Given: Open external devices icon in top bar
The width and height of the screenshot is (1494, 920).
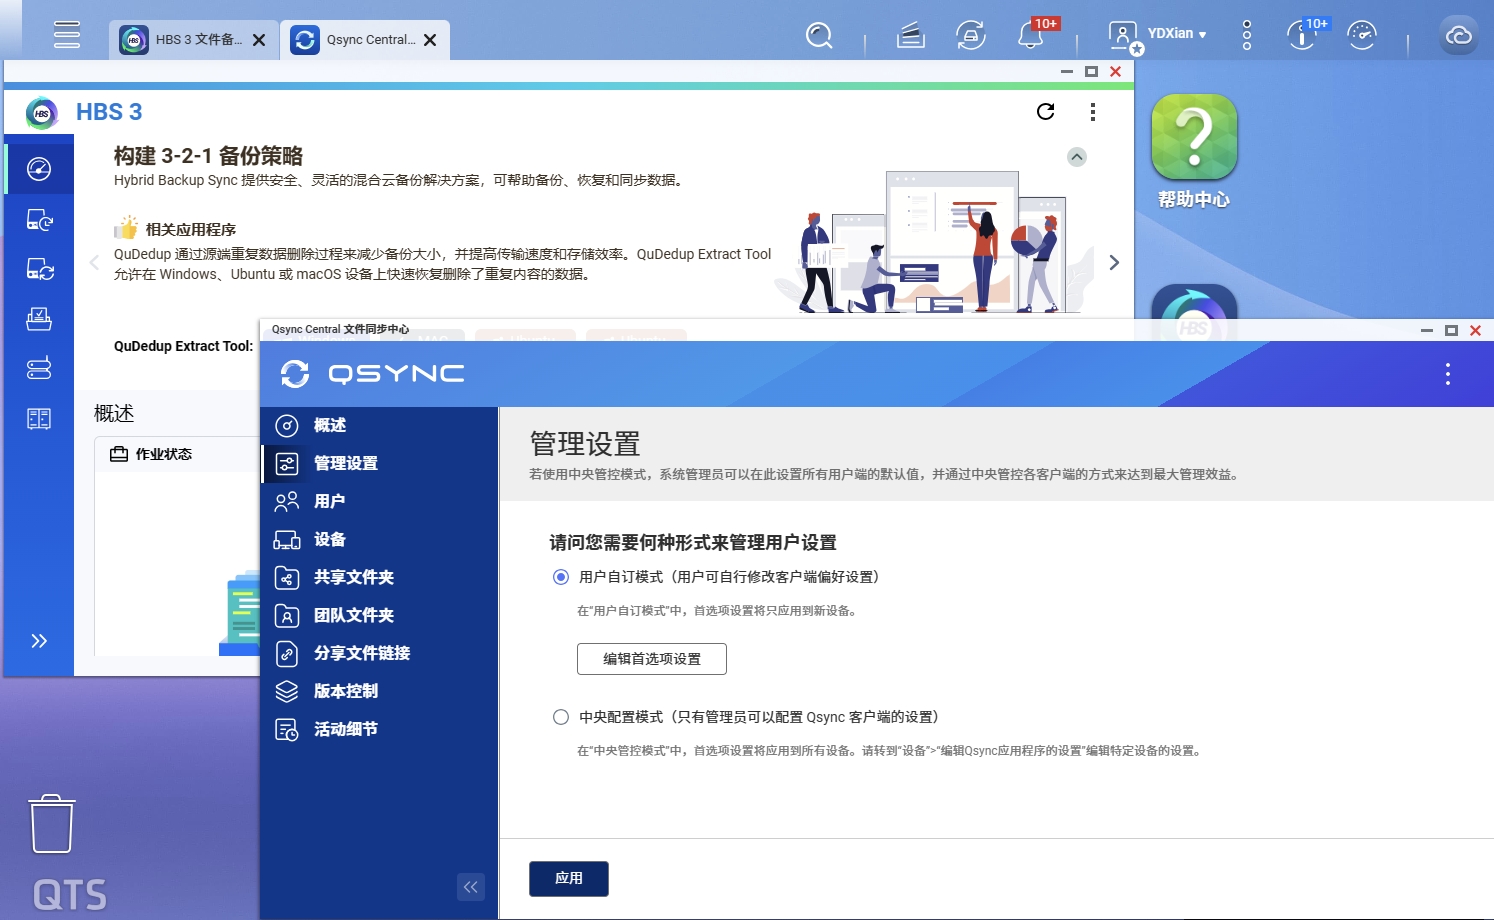Looking at the screenshot, I should tap(971, 36).
